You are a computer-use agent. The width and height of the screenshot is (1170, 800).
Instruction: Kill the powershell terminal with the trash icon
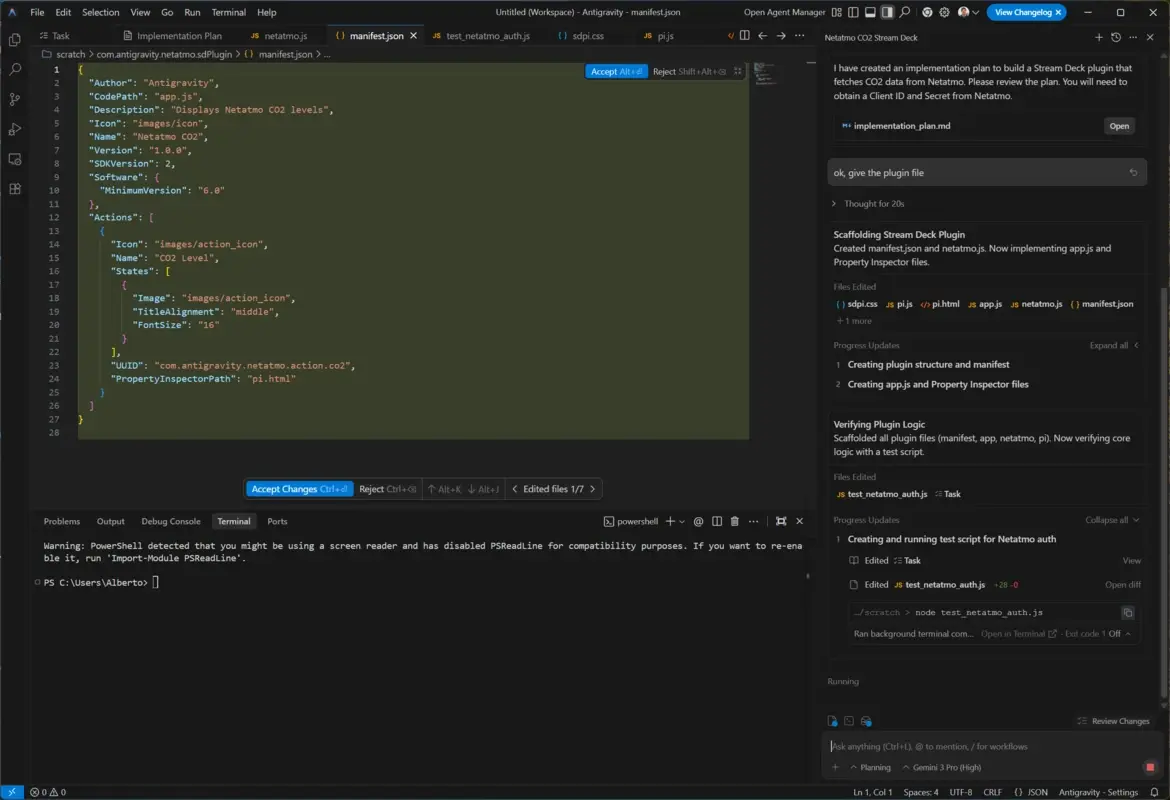click(x=735, y=521)
